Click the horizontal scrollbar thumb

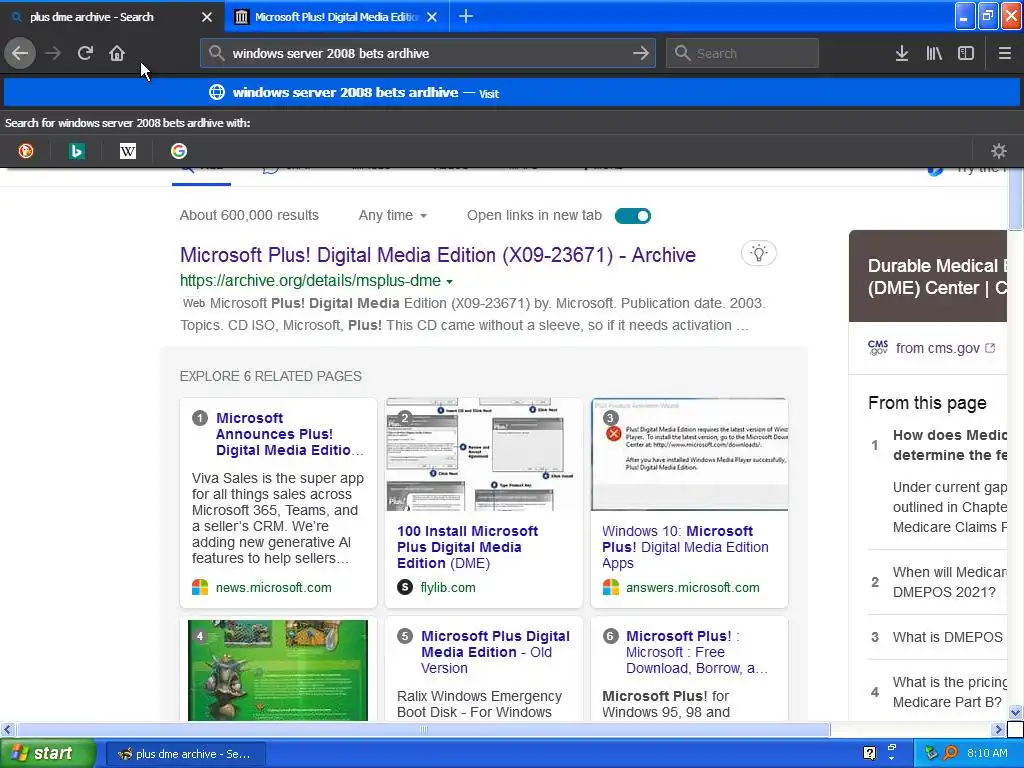(423, 729)
